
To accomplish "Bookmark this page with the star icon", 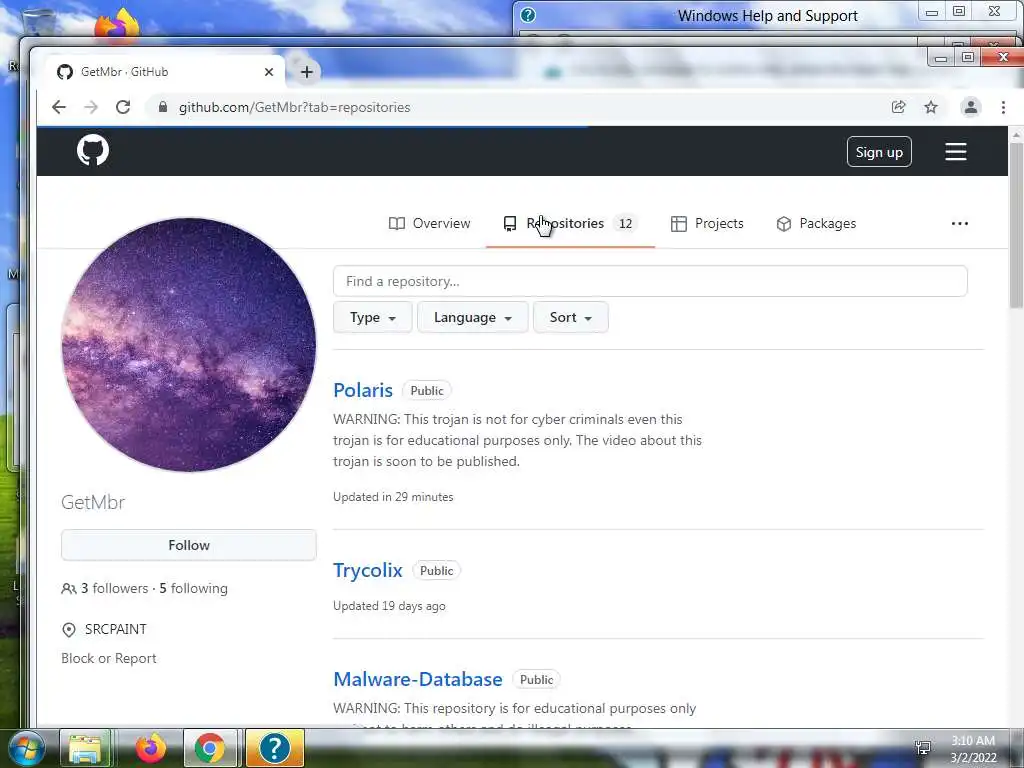I will [931, 107].
